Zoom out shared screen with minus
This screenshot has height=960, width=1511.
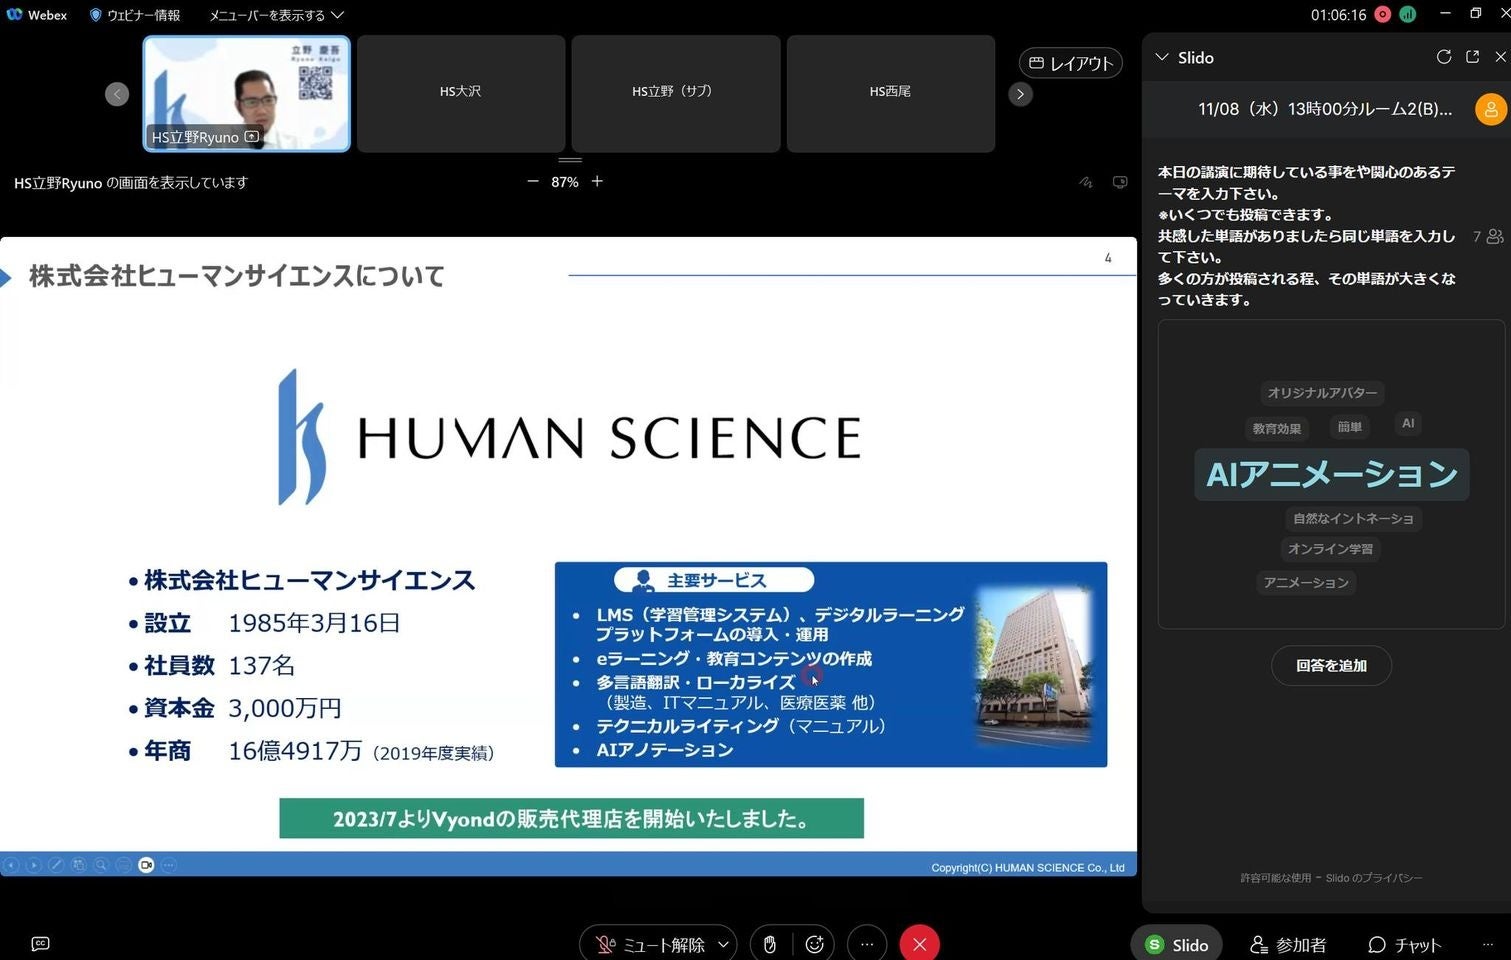click(x=533, y=182)
